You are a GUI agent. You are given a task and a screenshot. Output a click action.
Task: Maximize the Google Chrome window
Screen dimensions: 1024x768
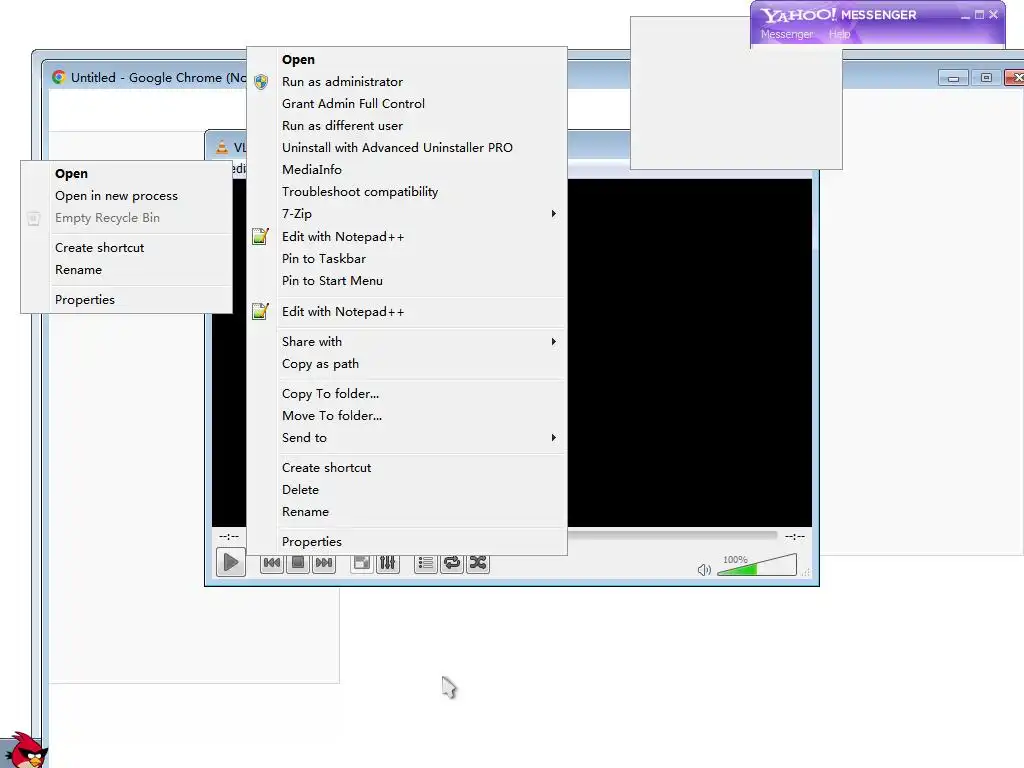click(986, 78)
